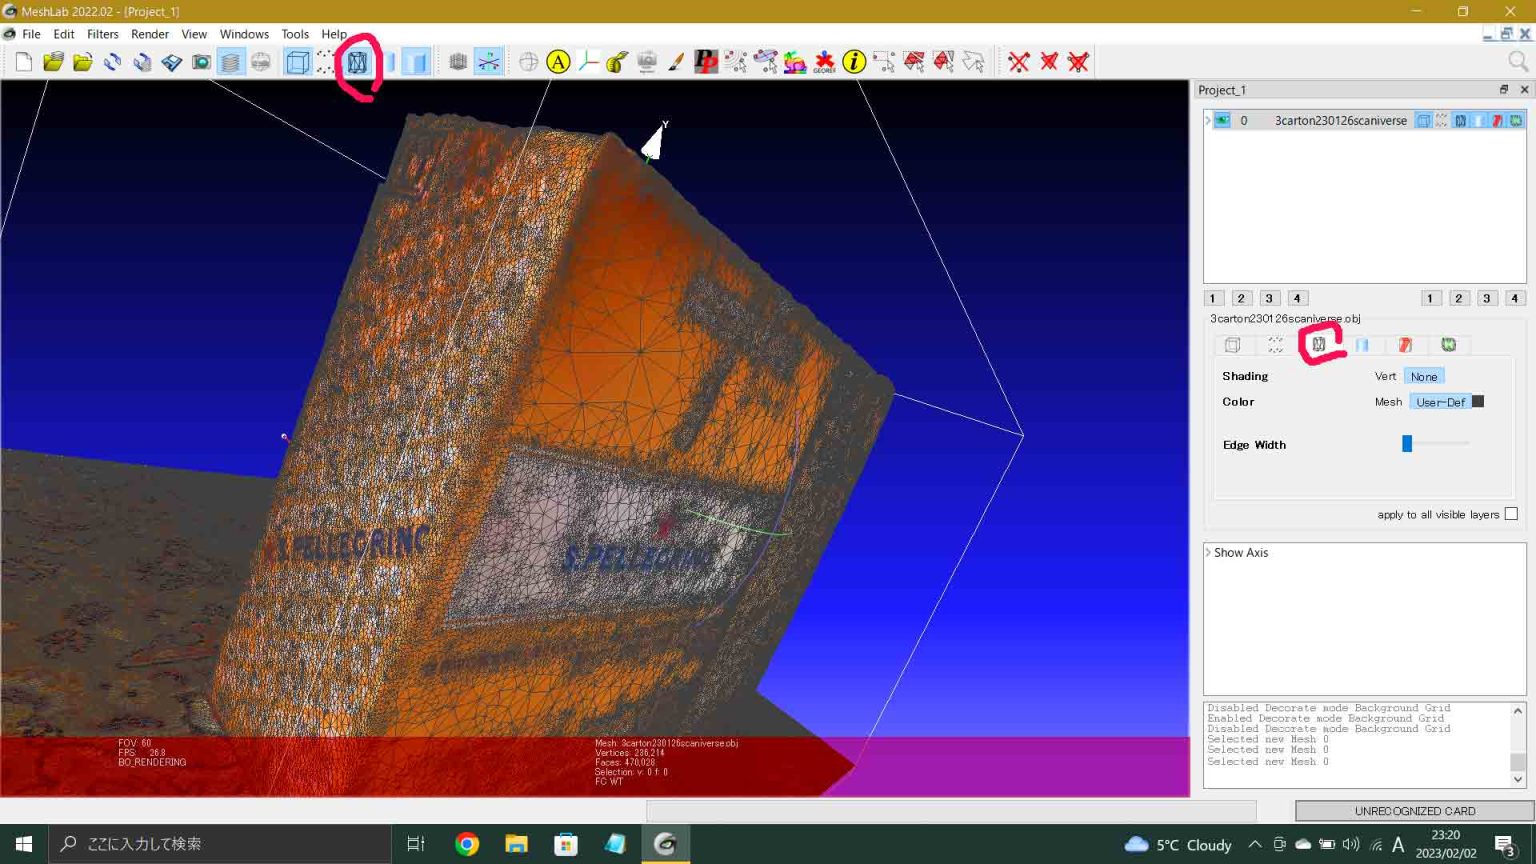Image resolution: width=1536 pixels, height=864 pixels.
Task: Select the Wireframe rendering mode in toolbar
Action: point(356,61)
